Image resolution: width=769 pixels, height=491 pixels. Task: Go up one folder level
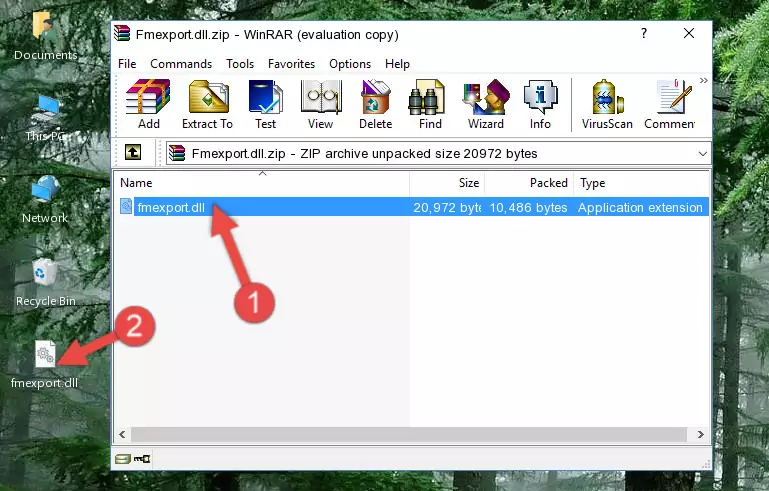(x=133, y=153)
